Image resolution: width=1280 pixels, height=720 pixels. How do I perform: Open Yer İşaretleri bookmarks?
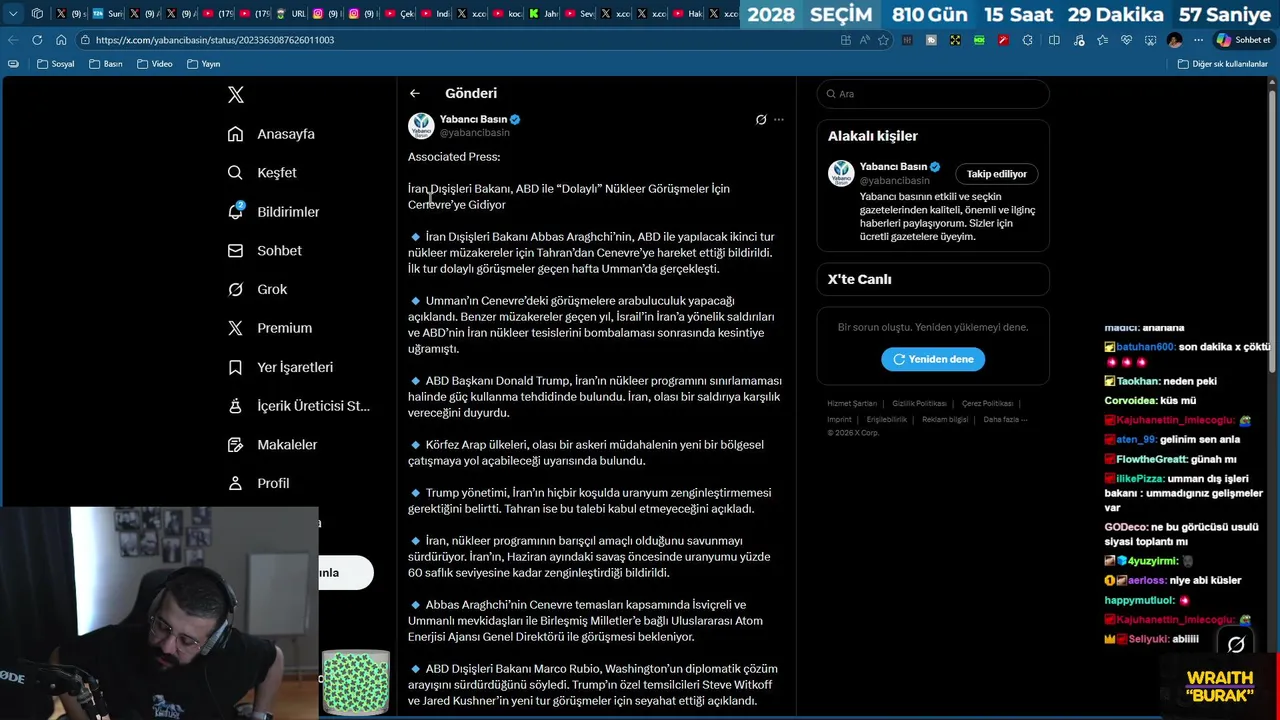pyautogui.click(x=280, y=367)
